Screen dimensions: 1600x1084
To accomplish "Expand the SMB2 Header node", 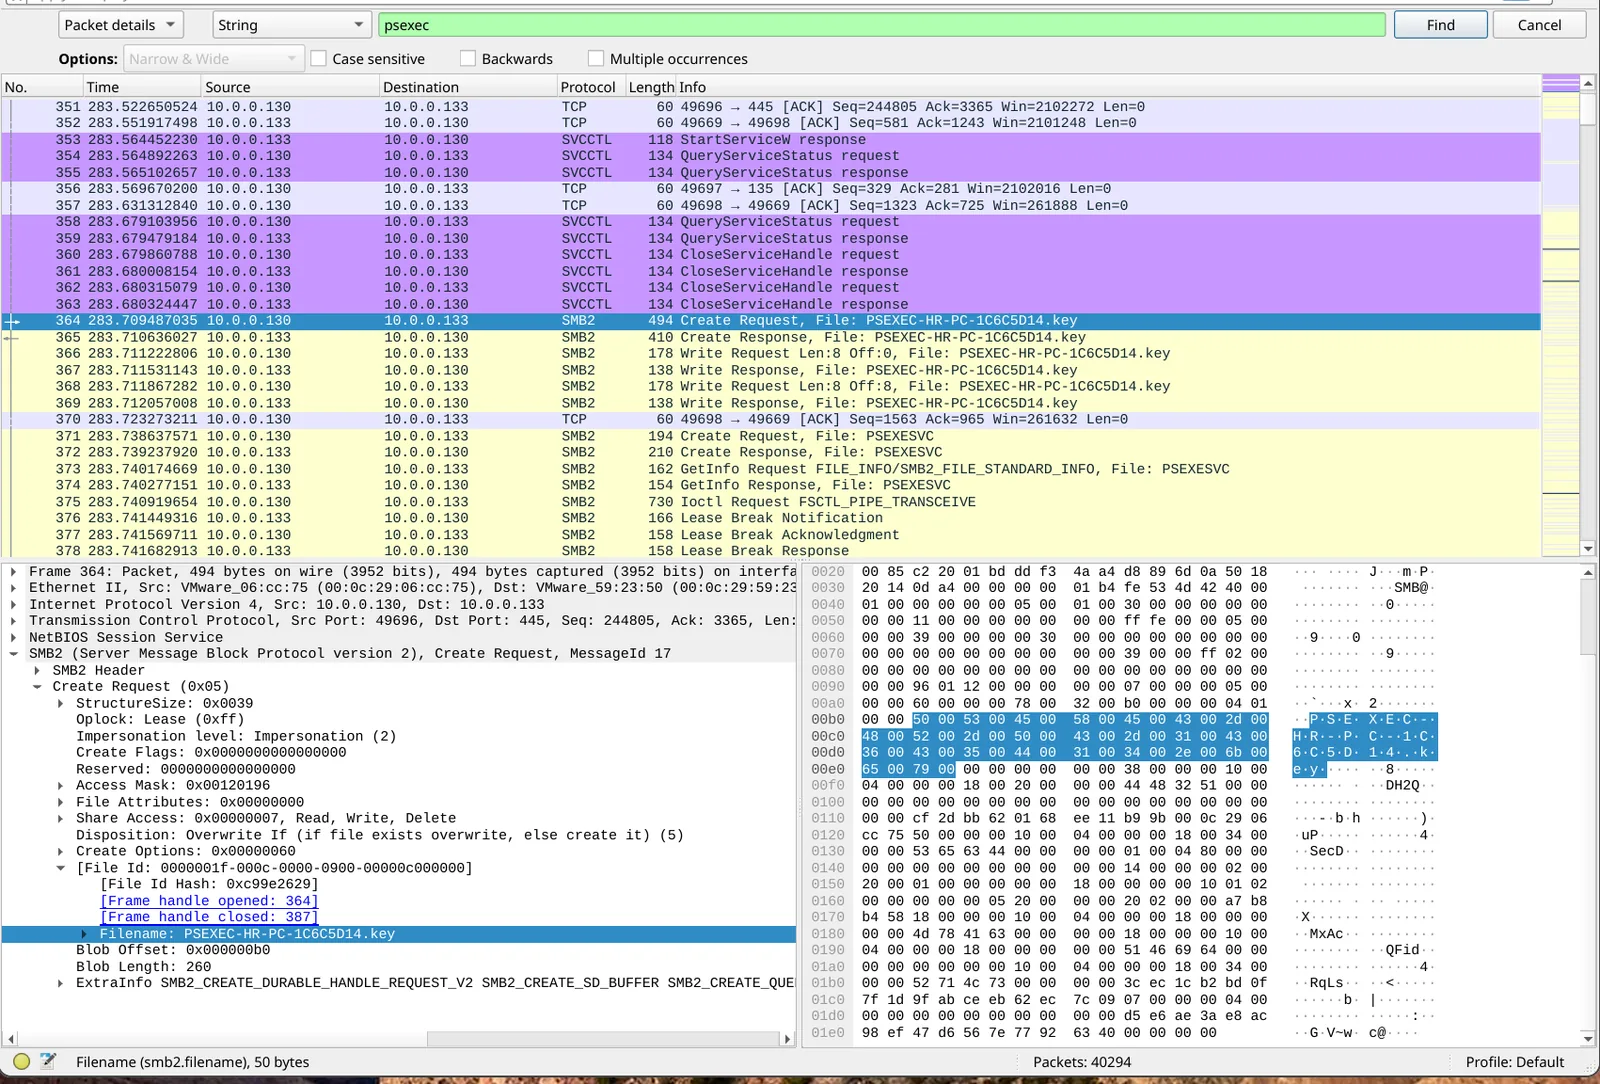I will 37,671.
